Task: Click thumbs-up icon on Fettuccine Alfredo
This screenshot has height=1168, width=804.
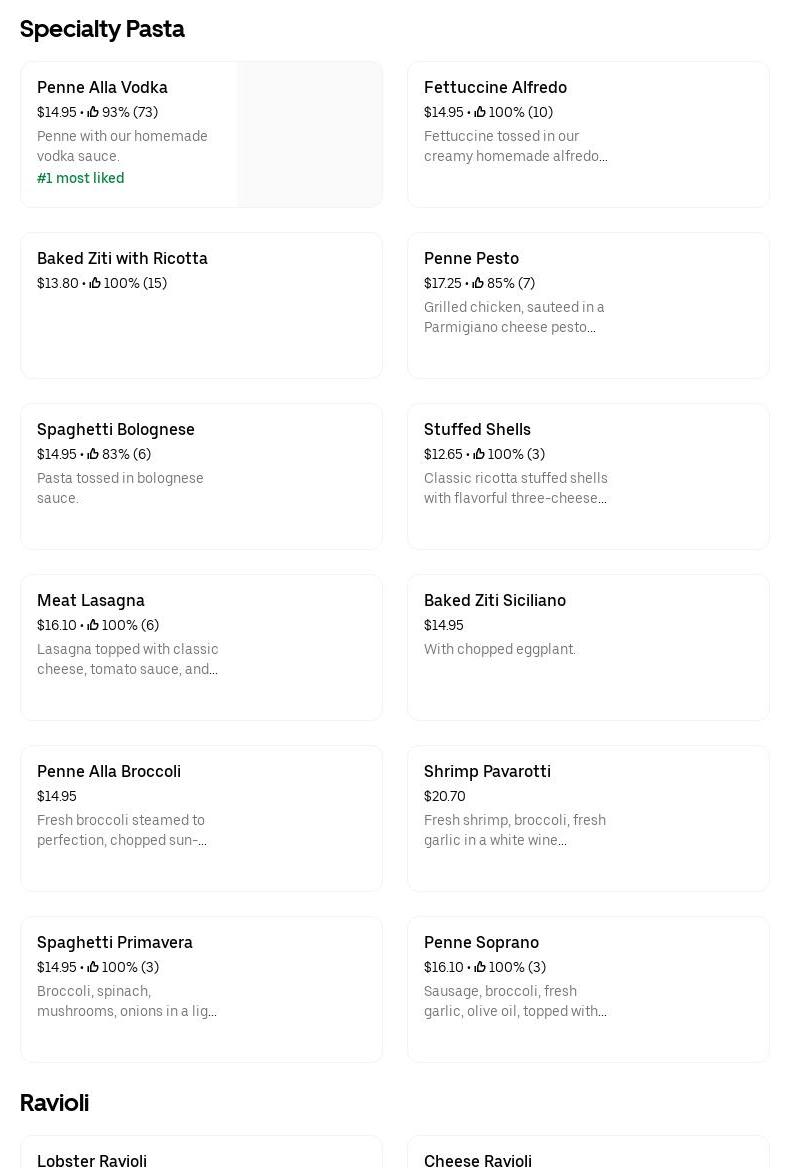Action: [x=480, y=113]
